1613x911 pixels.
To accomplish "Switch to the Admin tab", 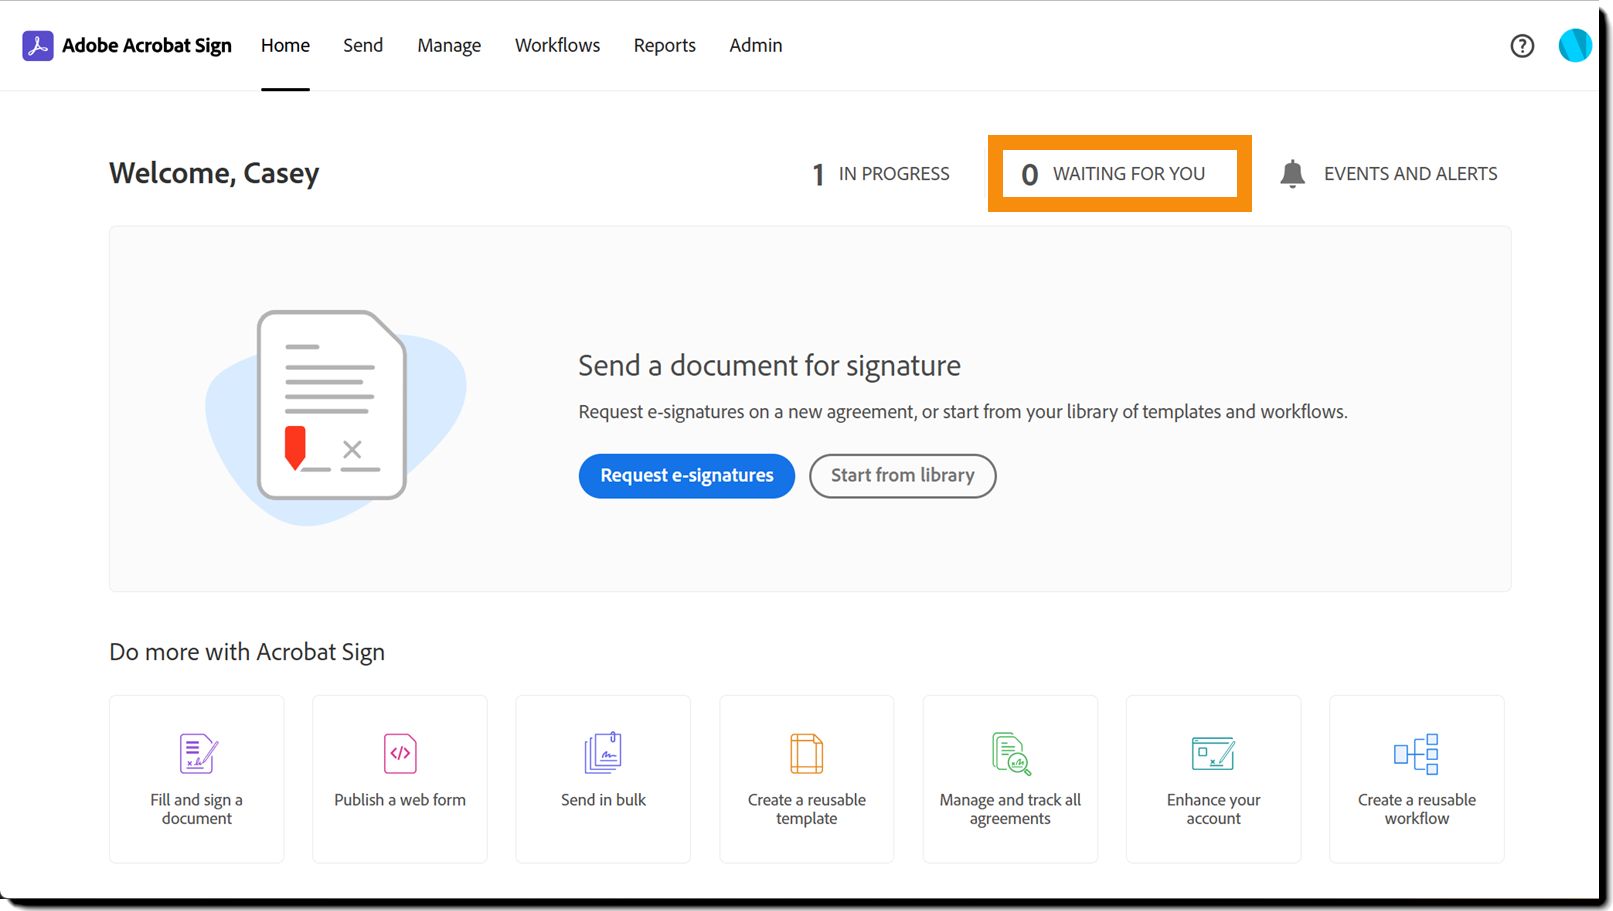I will point(756,46).
